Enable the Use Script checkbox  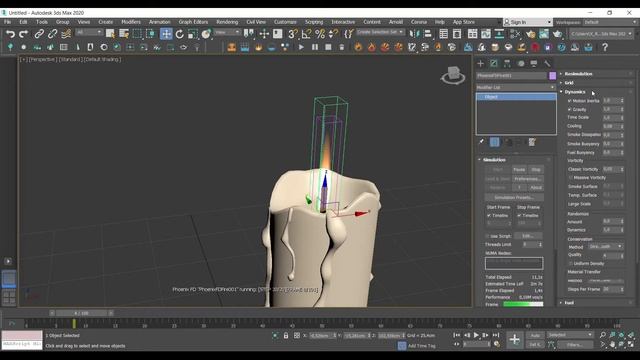[487, 236]
